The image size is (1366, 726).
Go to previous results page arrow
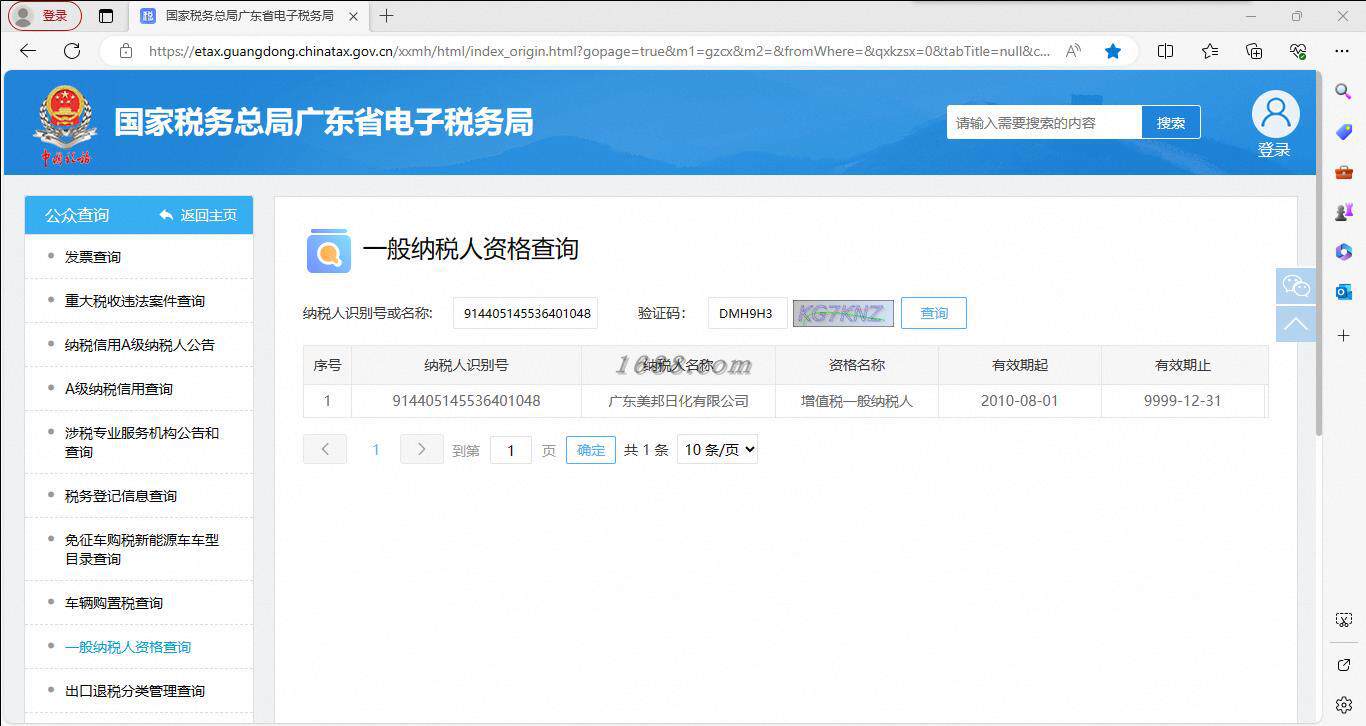coord(325,449)
